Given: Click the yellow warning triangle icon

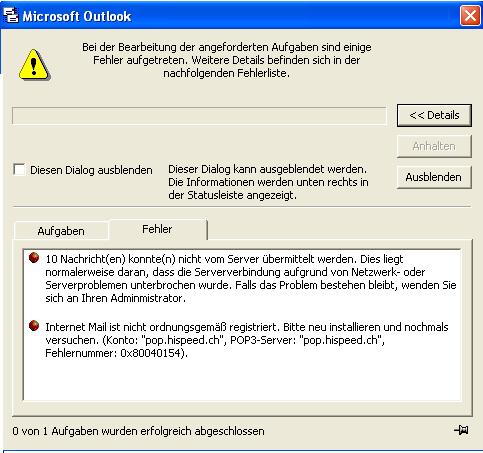Looking at the screenshot, I should tap(34, 65).
